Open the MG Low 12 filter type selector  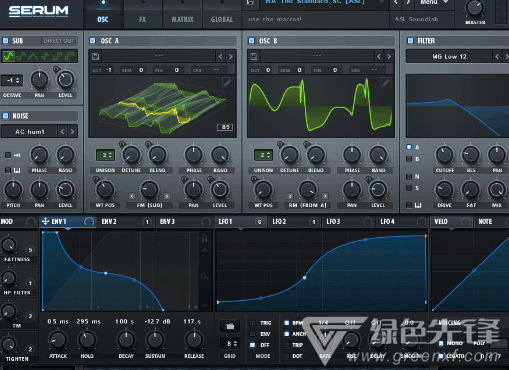pos(449,57)
